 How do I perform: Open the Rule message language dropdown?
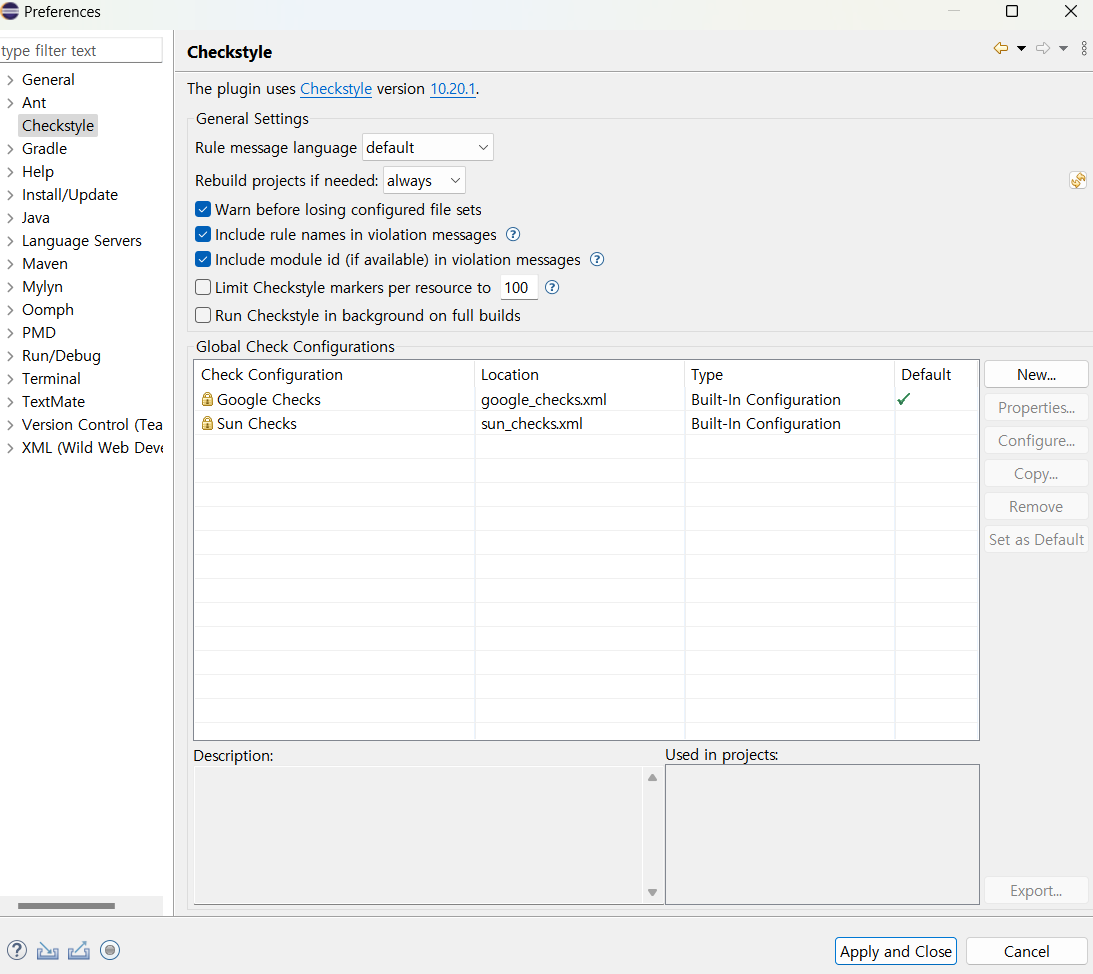[427, 147]
